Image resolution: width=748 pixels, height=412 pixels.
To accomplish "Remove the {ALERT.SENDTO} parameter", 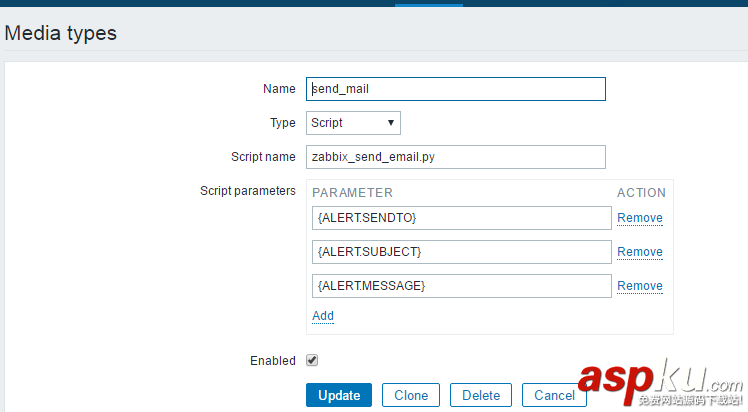I will [640, 218].
